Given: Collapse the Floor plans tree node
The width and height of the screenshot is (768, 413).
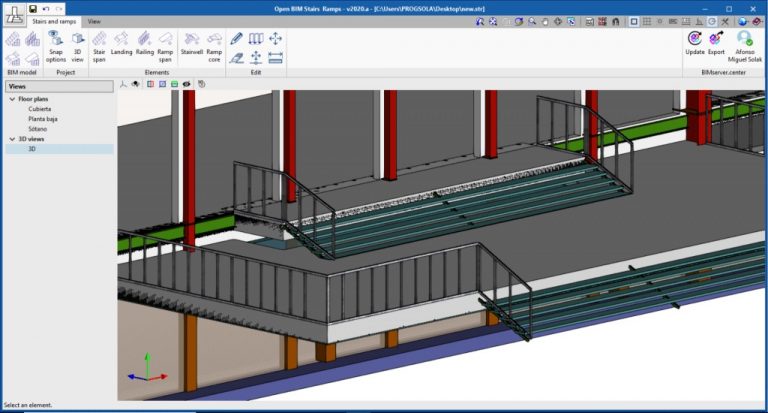Looking at the screenshot, I should 12,99.
